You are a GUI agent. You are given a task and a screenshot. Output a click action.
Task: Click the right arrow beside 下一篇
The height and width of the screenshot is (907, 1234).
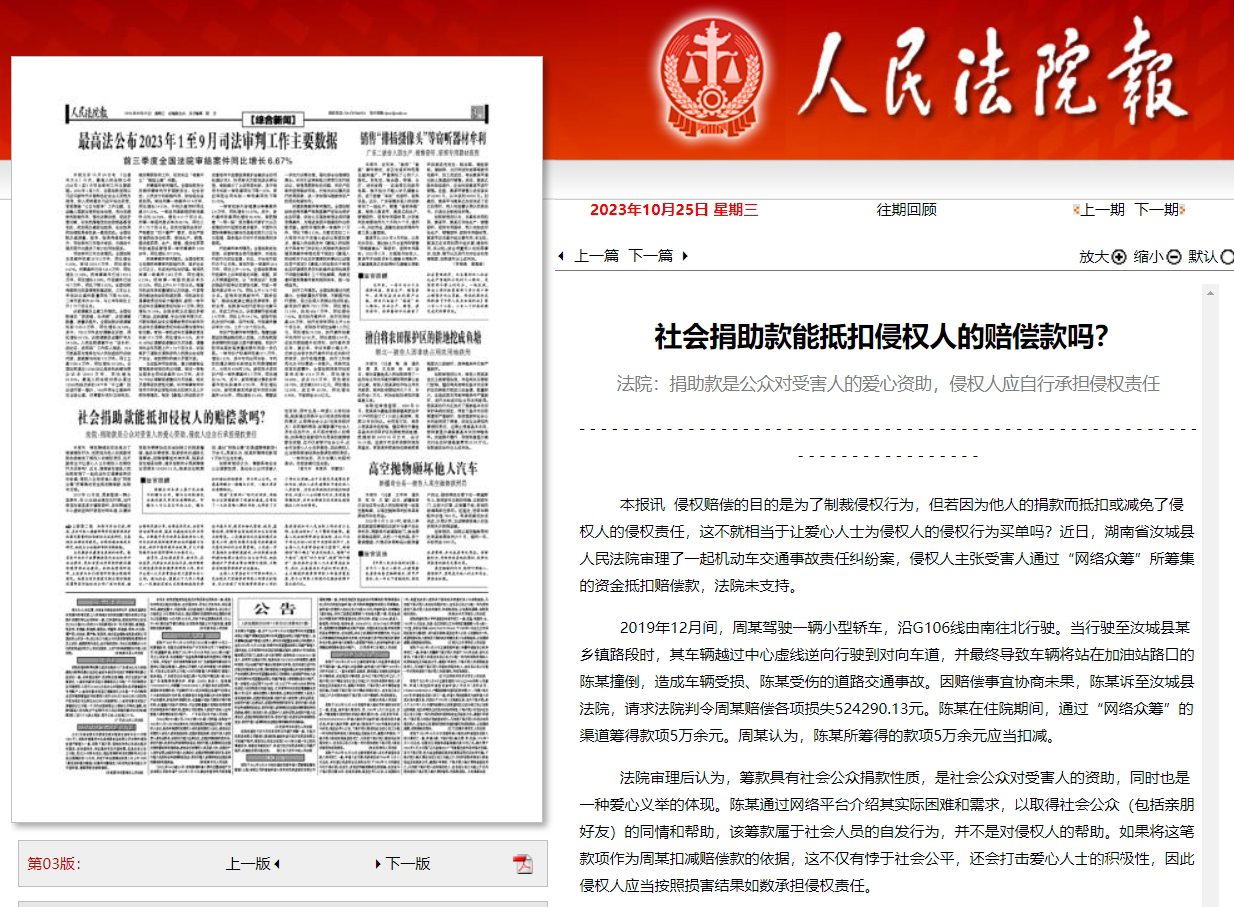click(685, 256)
